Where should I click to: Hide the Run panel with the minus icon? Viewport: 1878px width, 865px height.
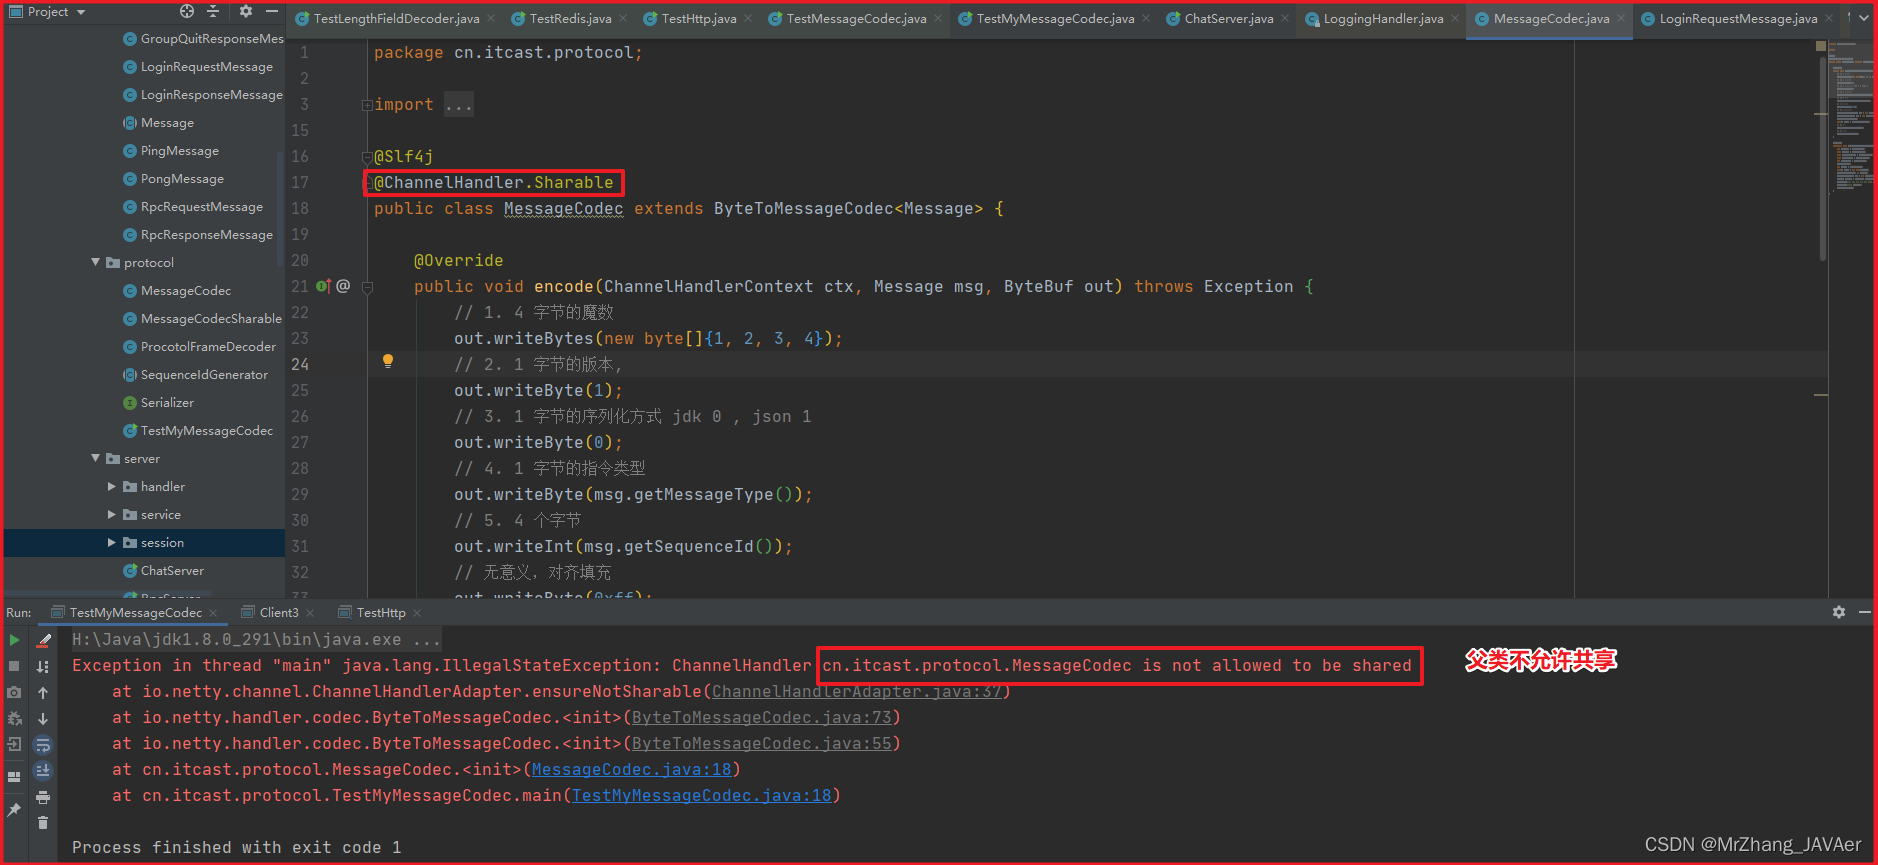tap(1864, 612)
